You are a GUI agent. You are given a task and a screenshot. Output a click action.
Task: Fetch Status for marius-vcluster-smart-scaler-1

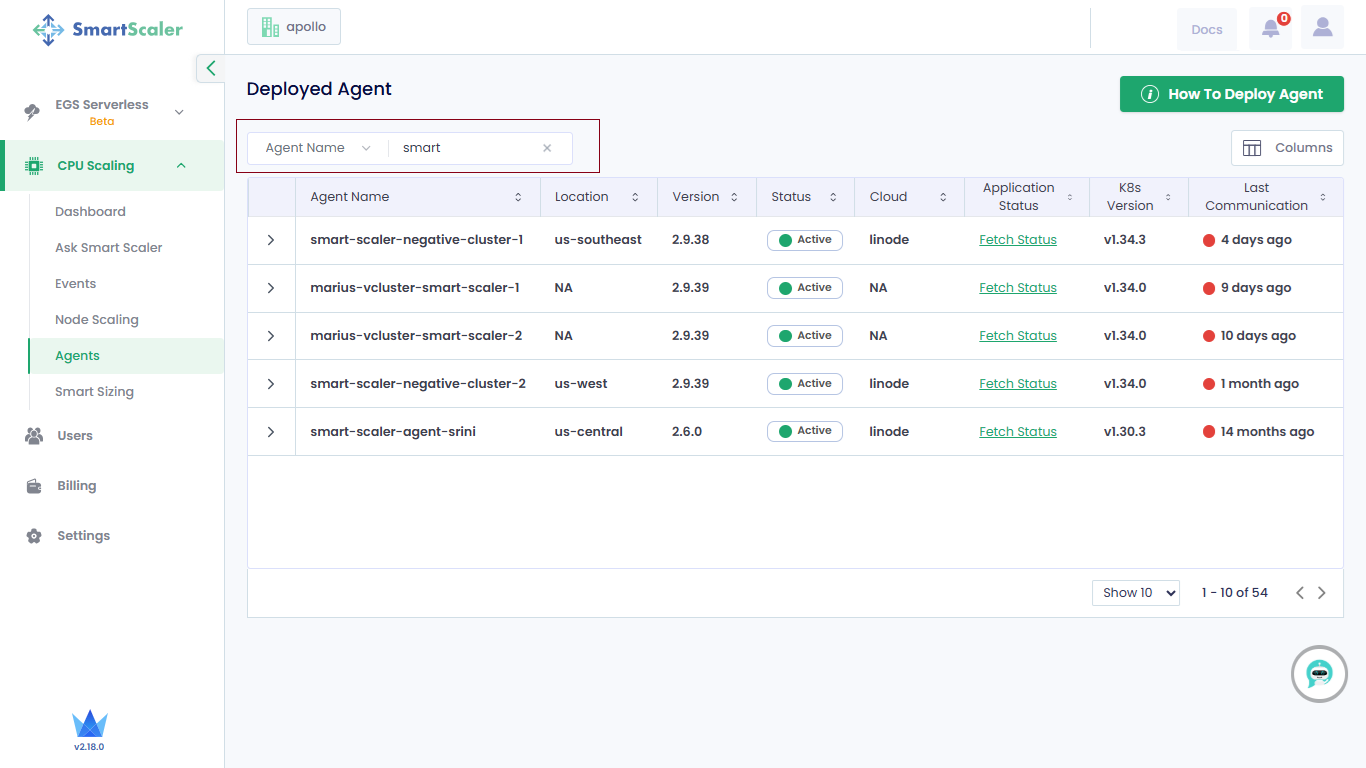[x=1017, y=288]
